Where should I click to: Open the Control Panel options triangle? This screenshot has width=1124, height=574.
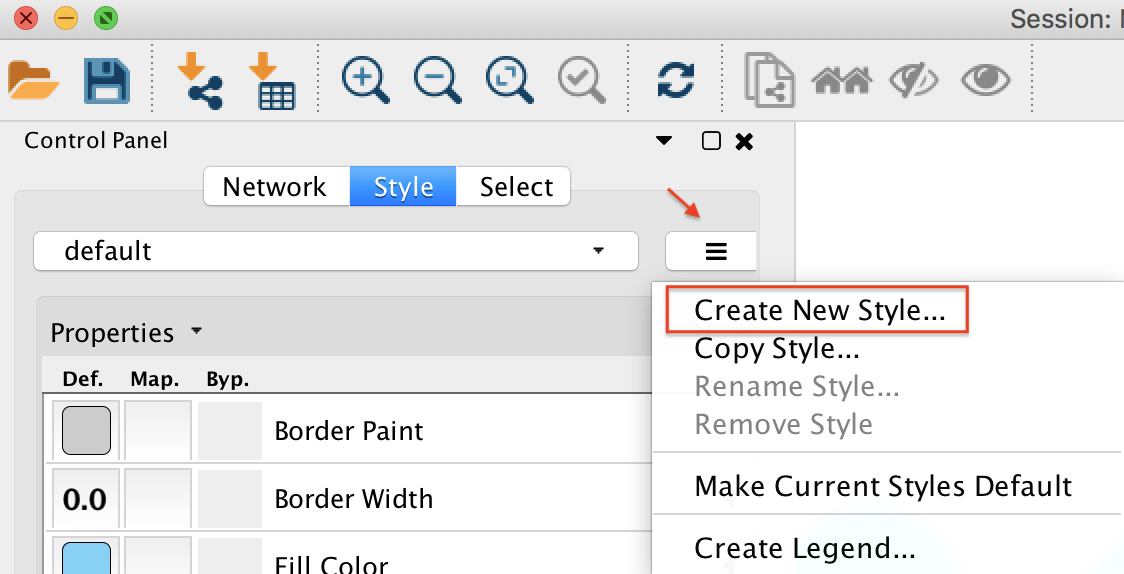[x=664, y=141]
